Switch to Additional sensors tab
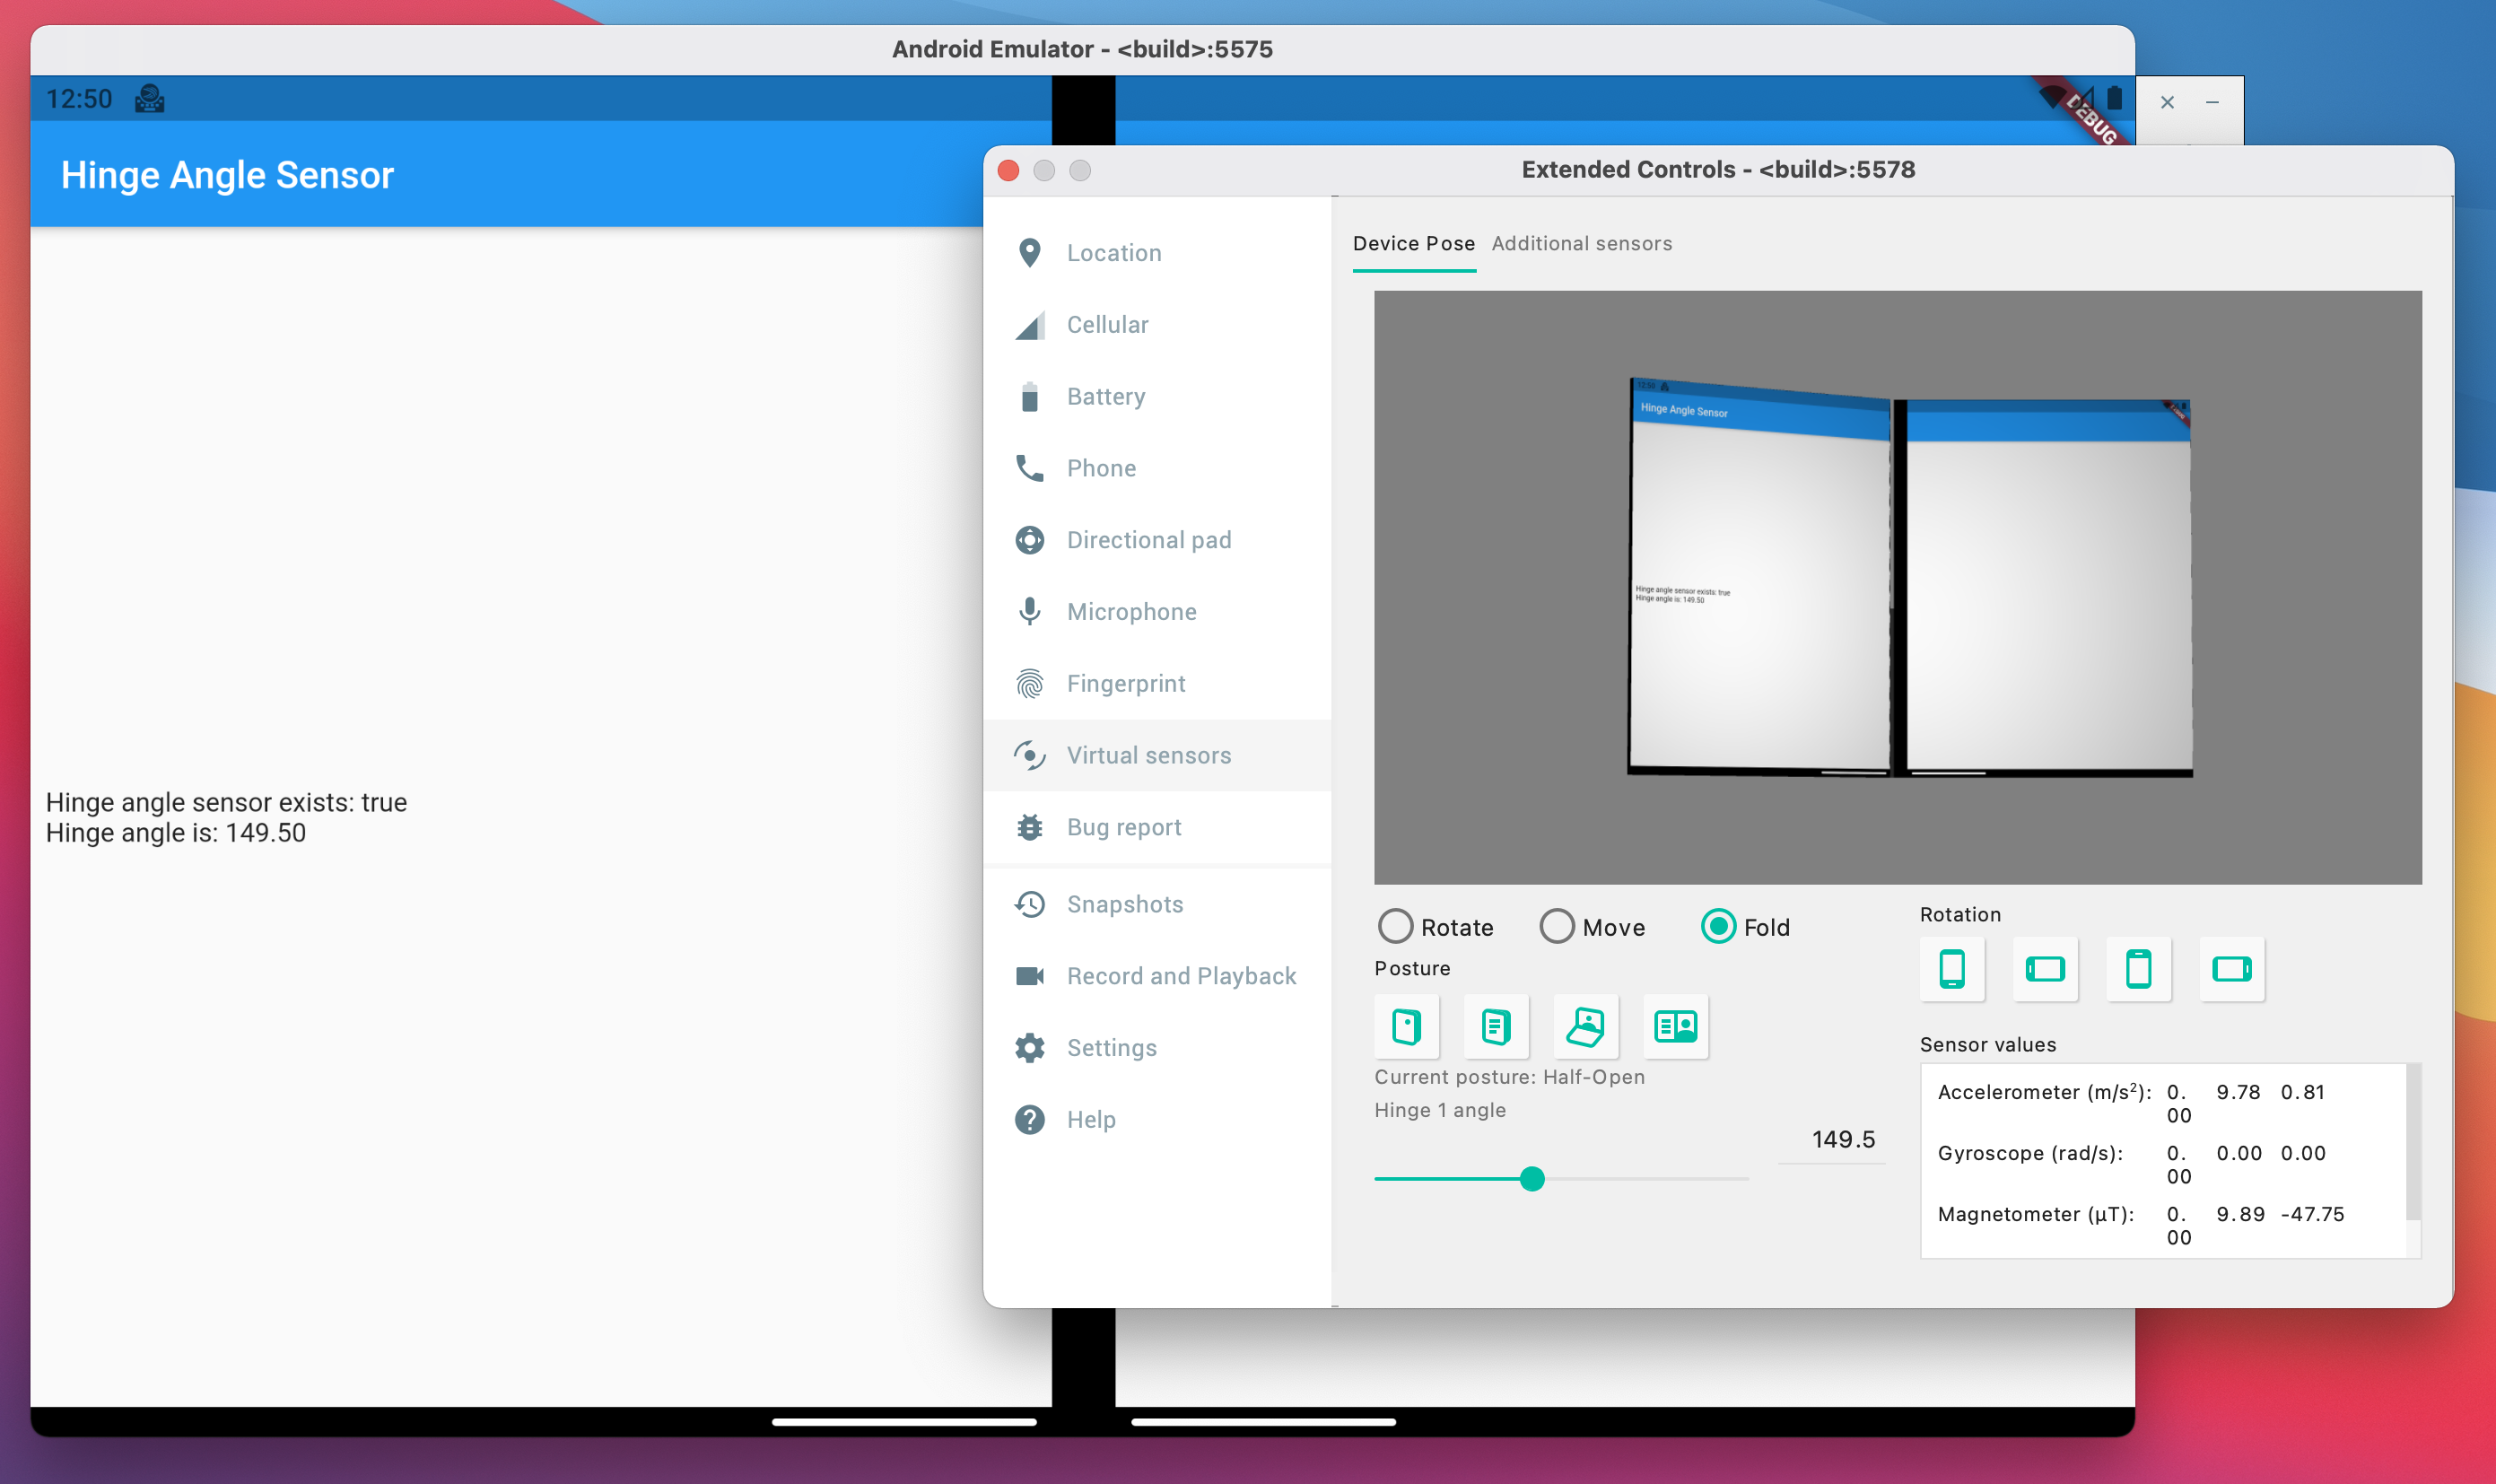The height and width of the screenshot is (1484, 2496). tap(1579, 242)
